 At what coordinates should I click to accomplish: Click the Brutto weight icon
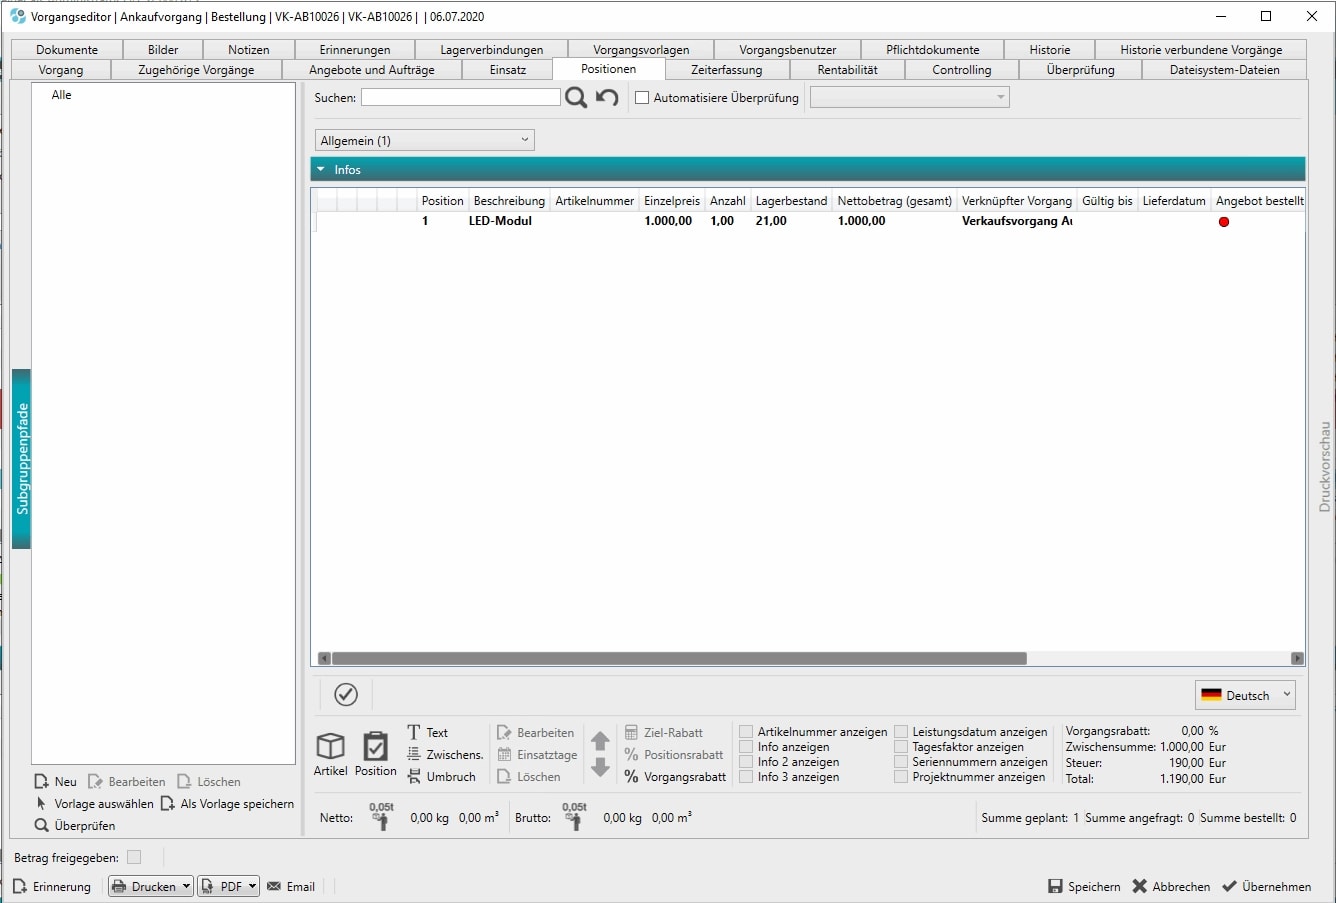pos(574,816)
